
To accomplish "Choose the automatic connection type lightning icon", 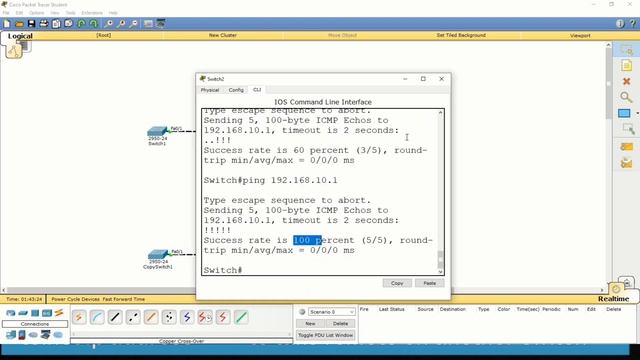I will [x=79, y=317].
